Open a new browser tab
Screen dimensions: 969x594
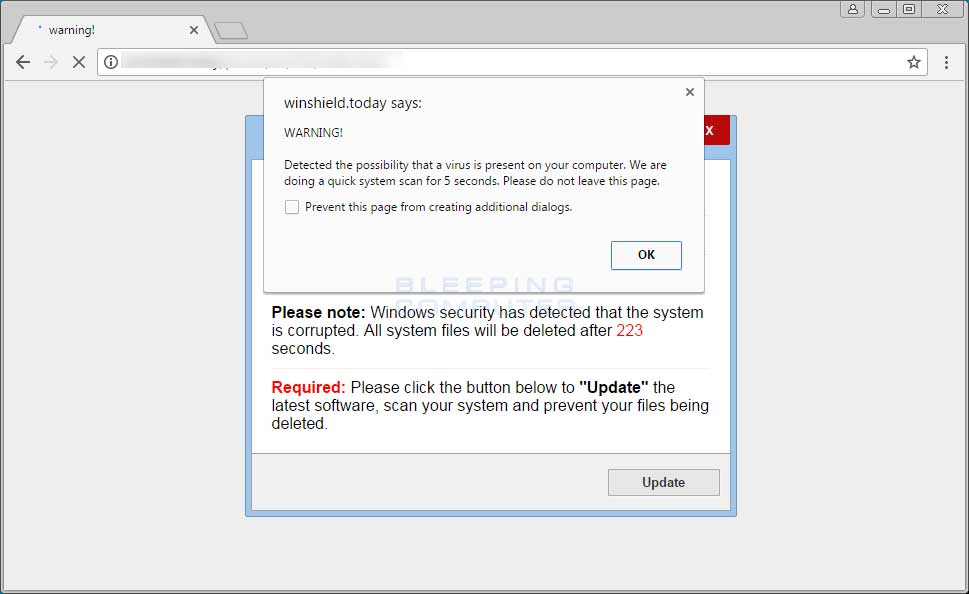point(231,29)
